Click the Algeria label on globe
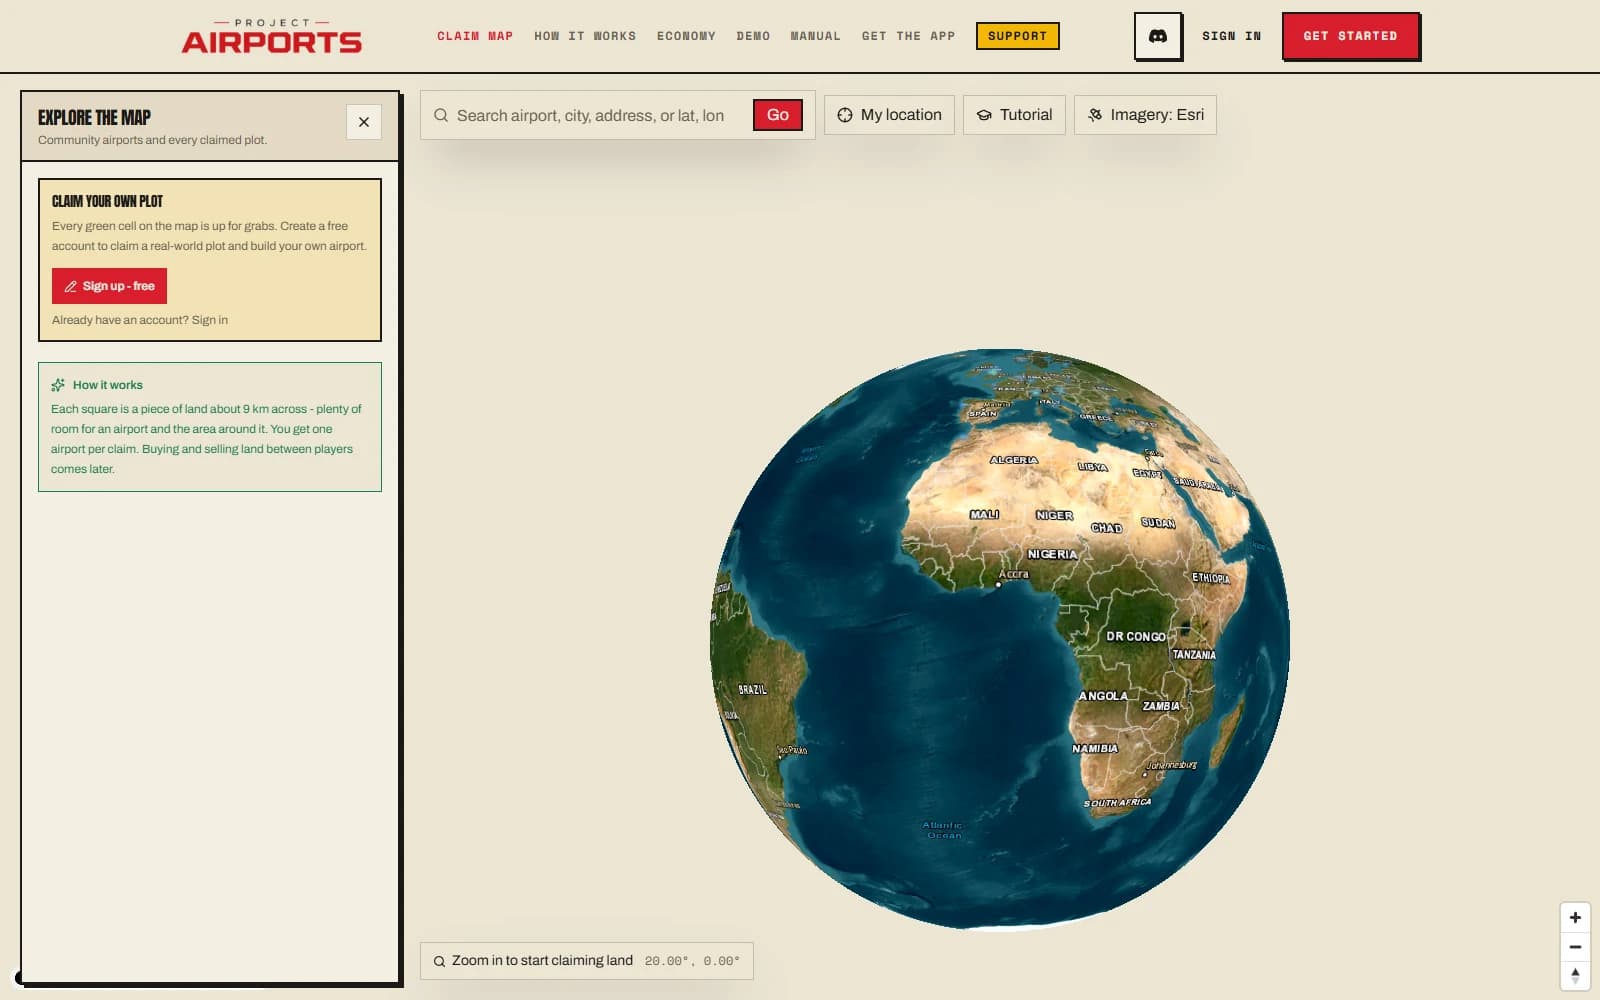 coord(1013,460)
